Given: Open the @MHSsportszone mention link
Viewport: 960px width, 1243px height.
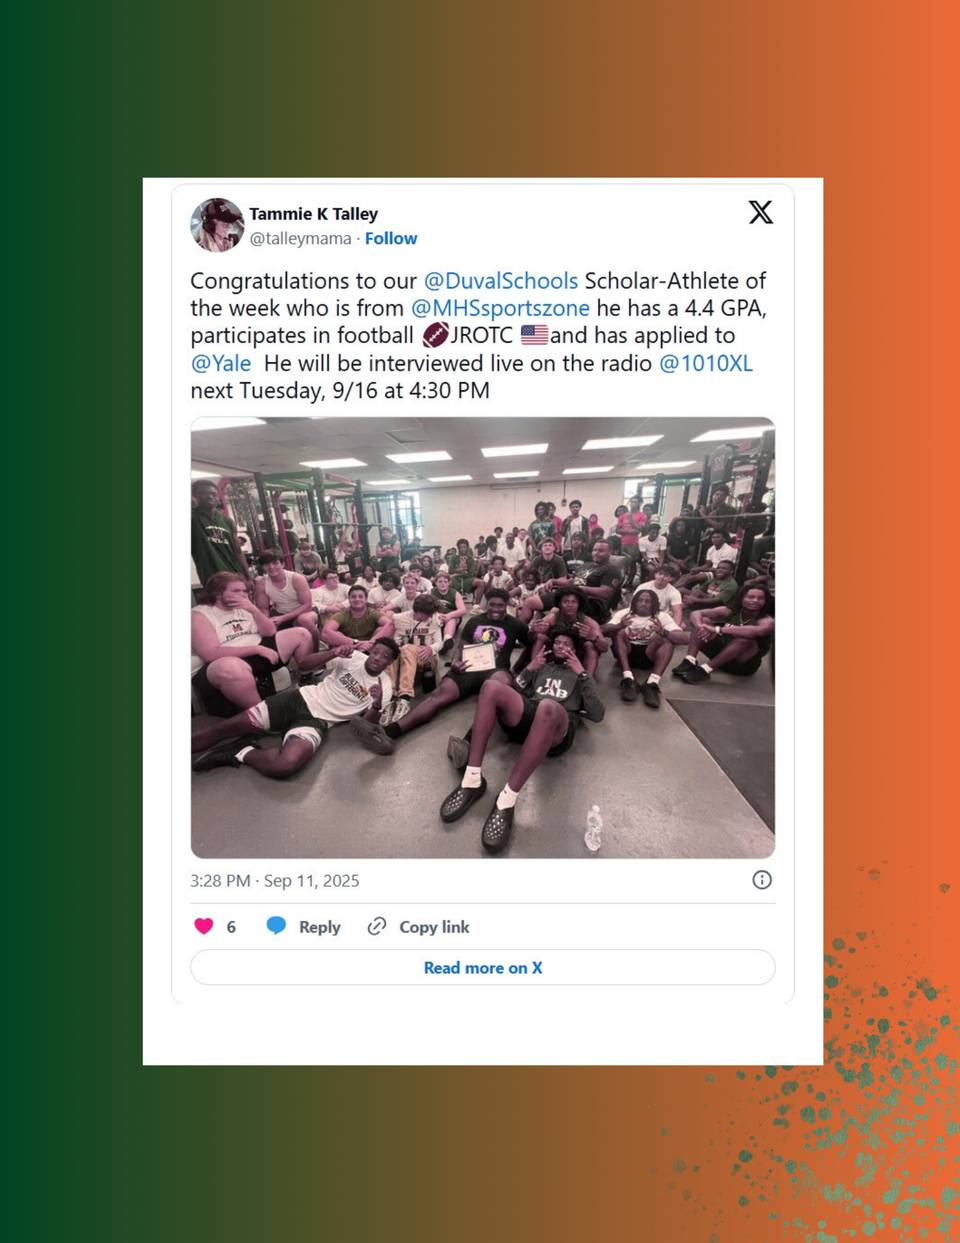Looking at the screenshot, I should [500, 308].
